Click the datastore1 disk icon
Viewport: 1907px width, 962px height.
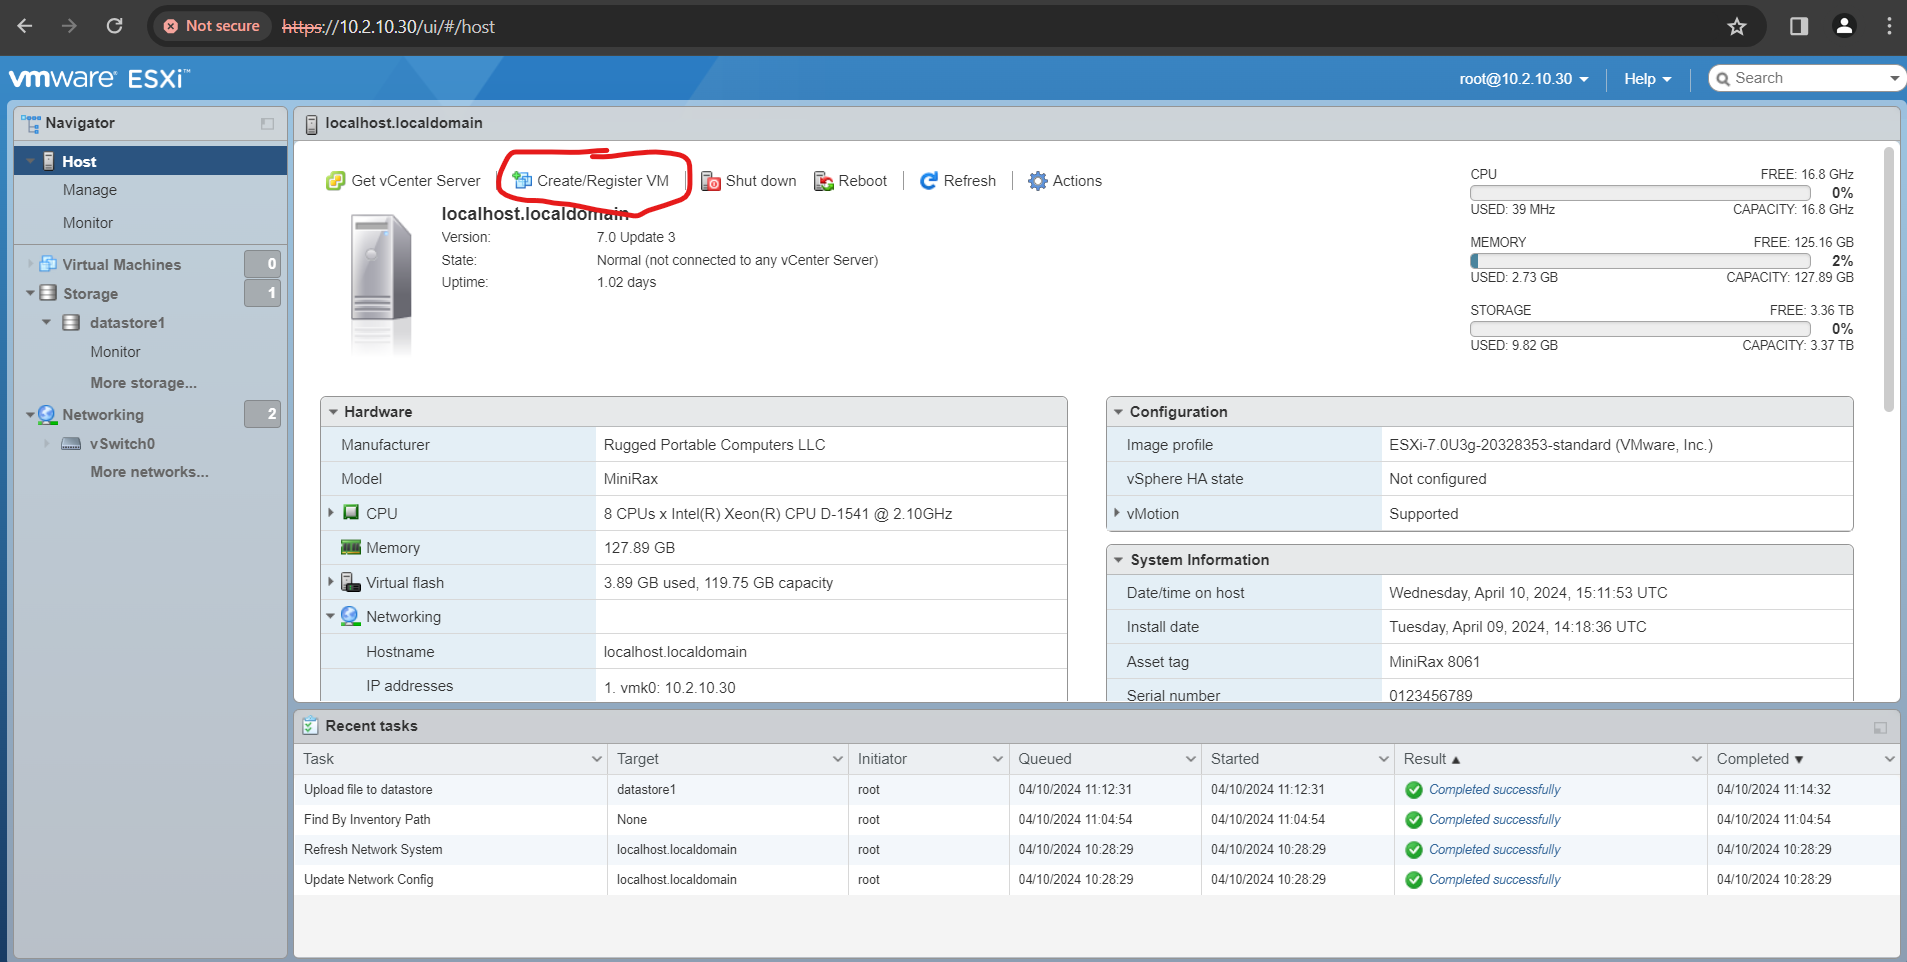(x=71, y=322)
